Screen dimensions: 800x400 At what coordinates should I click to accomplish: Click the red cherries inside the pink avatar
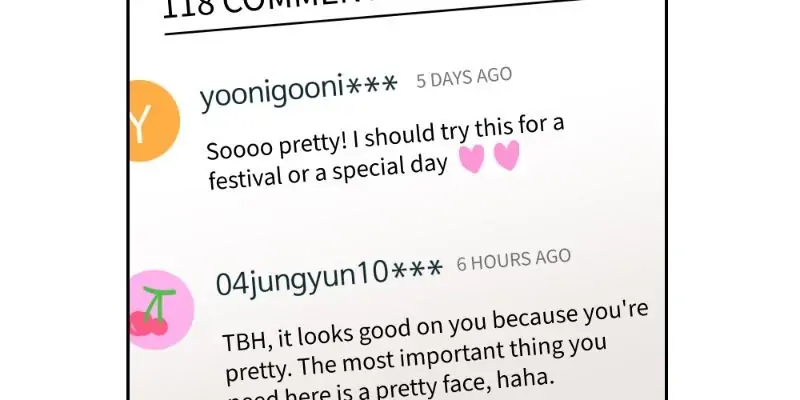click(148, 323)
